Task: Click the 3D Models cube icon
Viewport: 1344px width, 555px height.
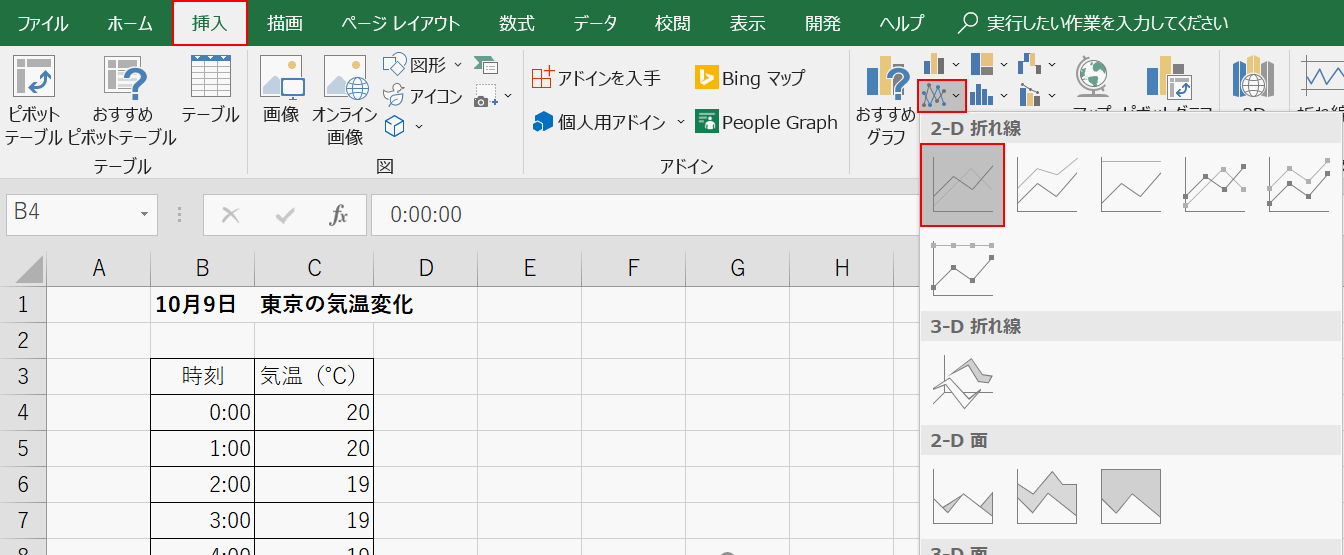Action: (x=396, y=126)
